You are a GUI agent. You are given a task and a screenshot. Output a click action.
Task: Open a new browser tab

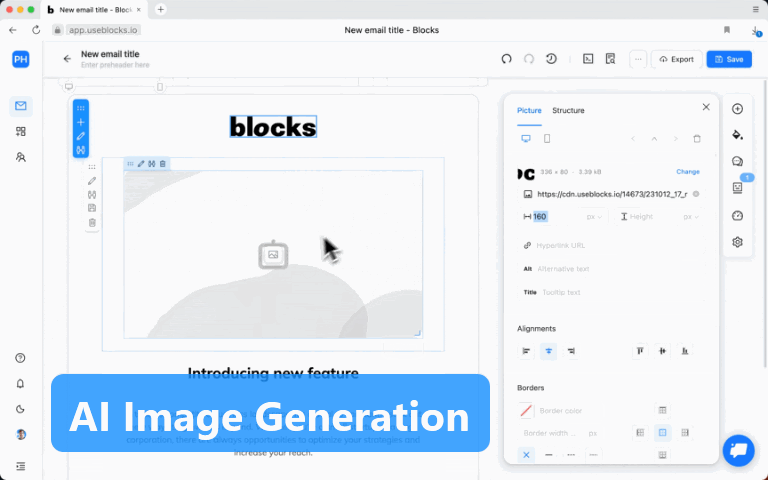pyautogui.click(x=161, y=9)
